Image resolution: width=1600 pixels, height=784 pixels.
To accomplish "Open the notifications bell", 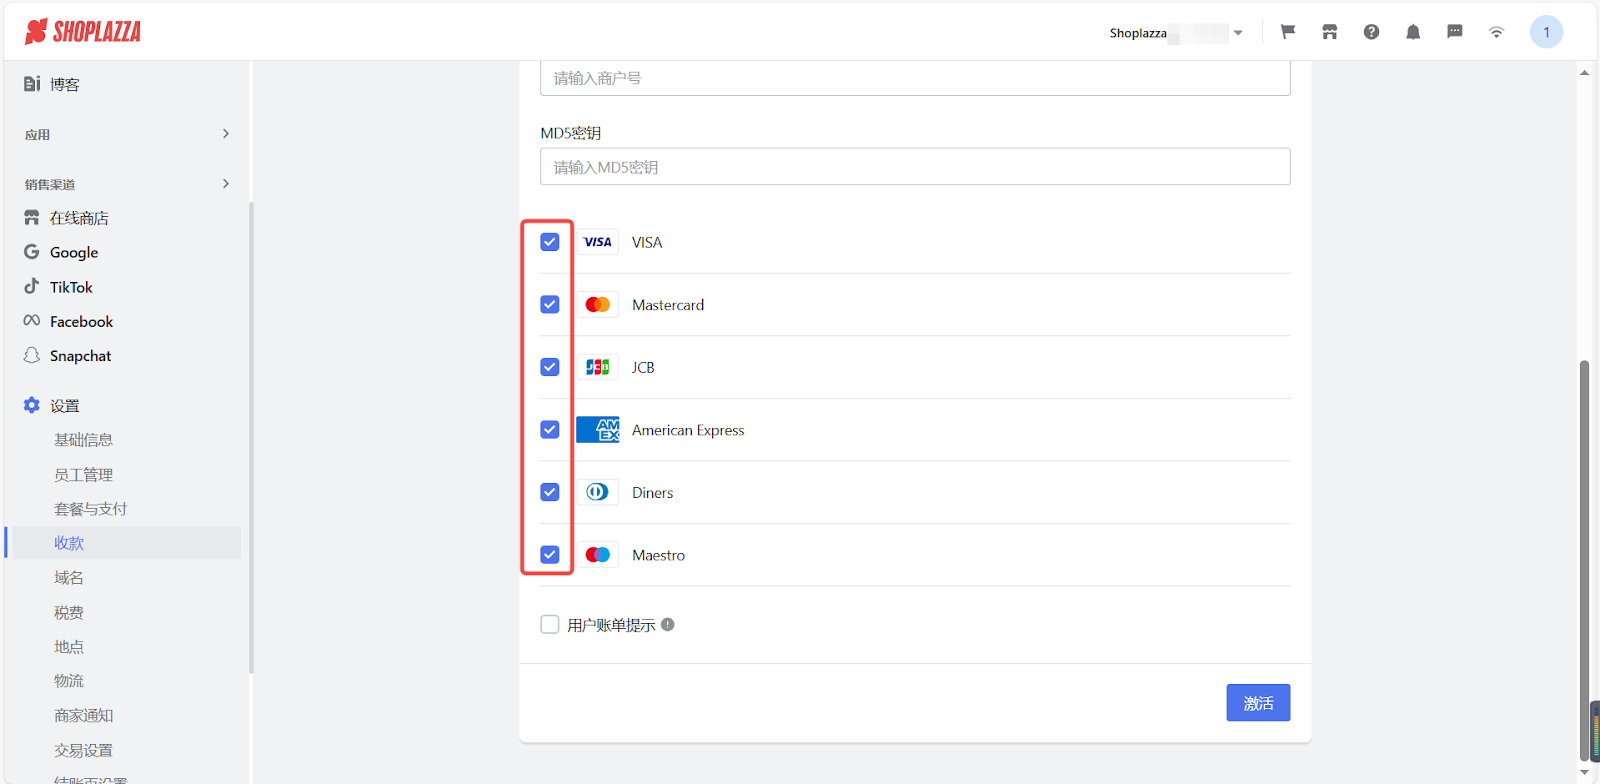I will (1413, 32).
